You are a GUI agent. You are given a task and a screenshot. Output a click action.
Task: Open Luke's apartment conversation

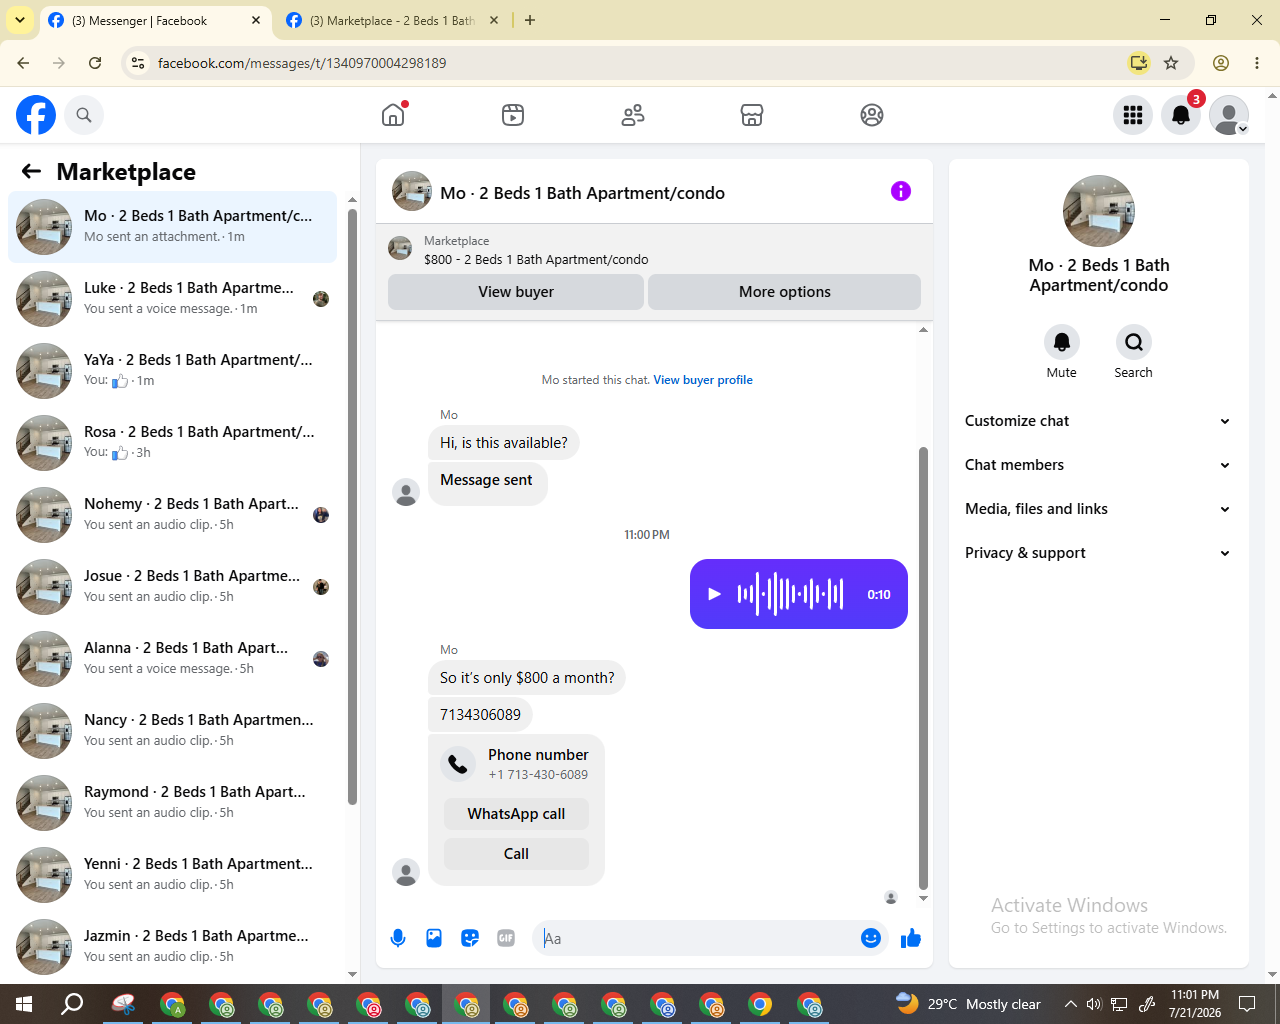point(173,298)
